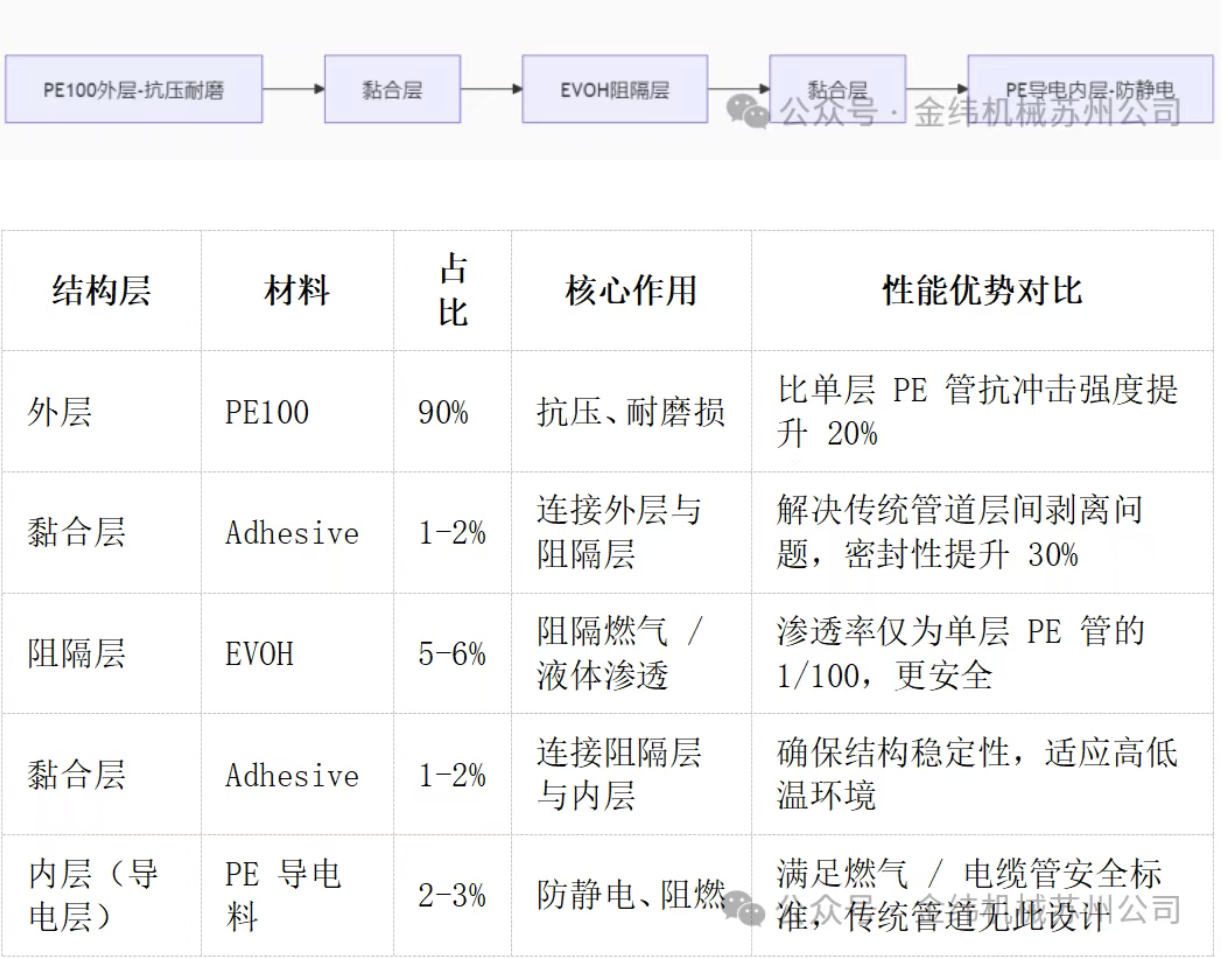Viewport: 1230px width, 958px height.
Task: Click the Adhesive cell in the 黏合层 row
Action: click(x=292, y=533)
